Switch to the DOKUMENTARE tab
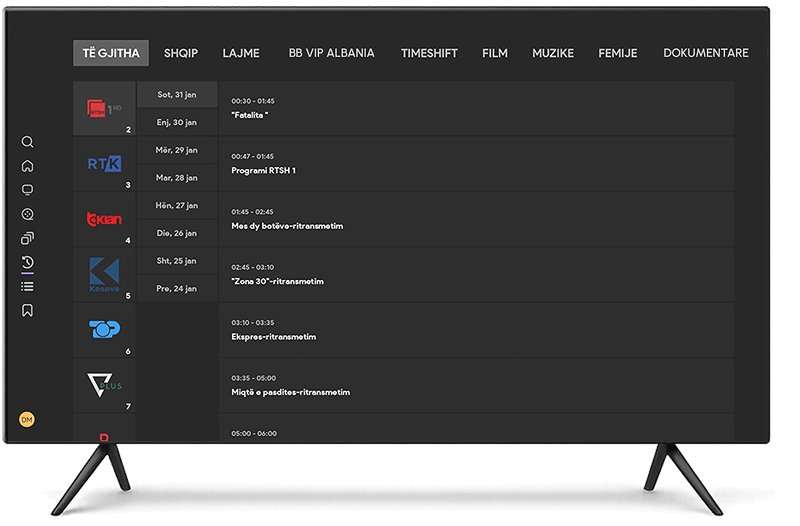This screenshot has width=800, height=526. [705, 53]
